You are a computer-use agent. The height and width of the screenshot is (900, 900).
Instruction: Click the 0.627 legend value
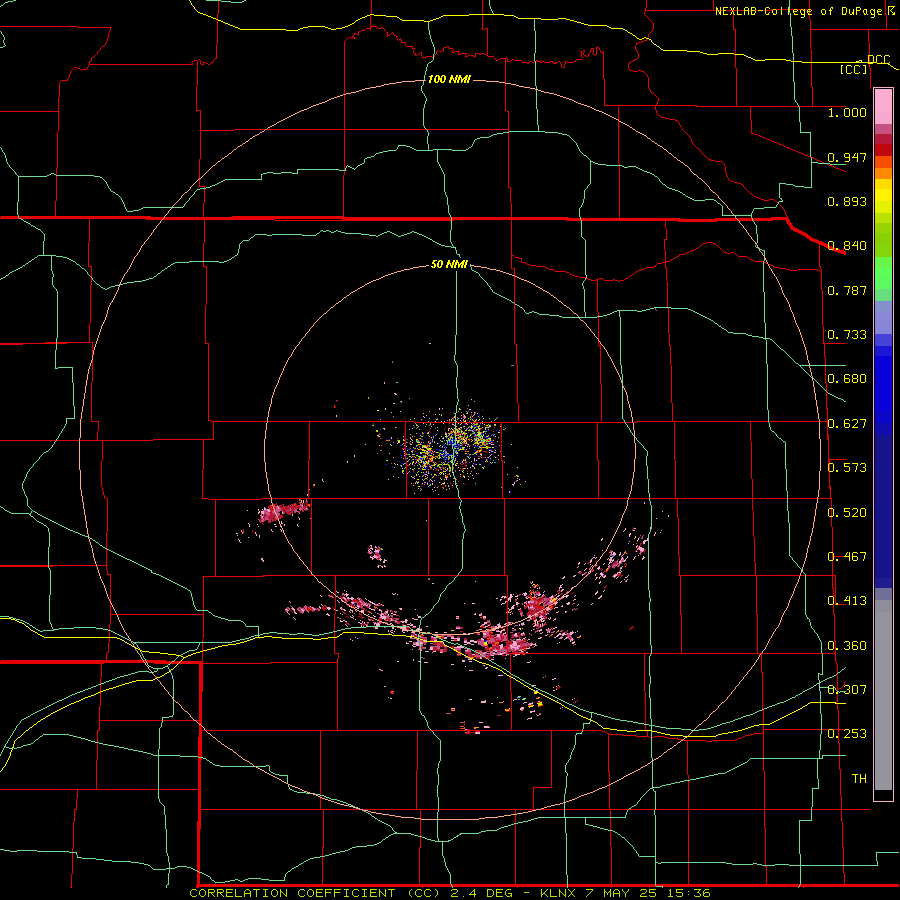tap(847, 424)
